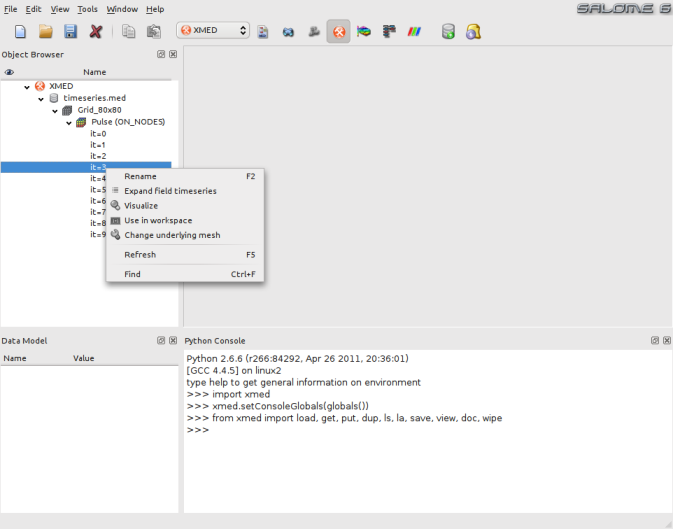The width and height of the screenshot is (673, 529).
Task: Open a study with the folder icon
Action: tap(45, 31)
